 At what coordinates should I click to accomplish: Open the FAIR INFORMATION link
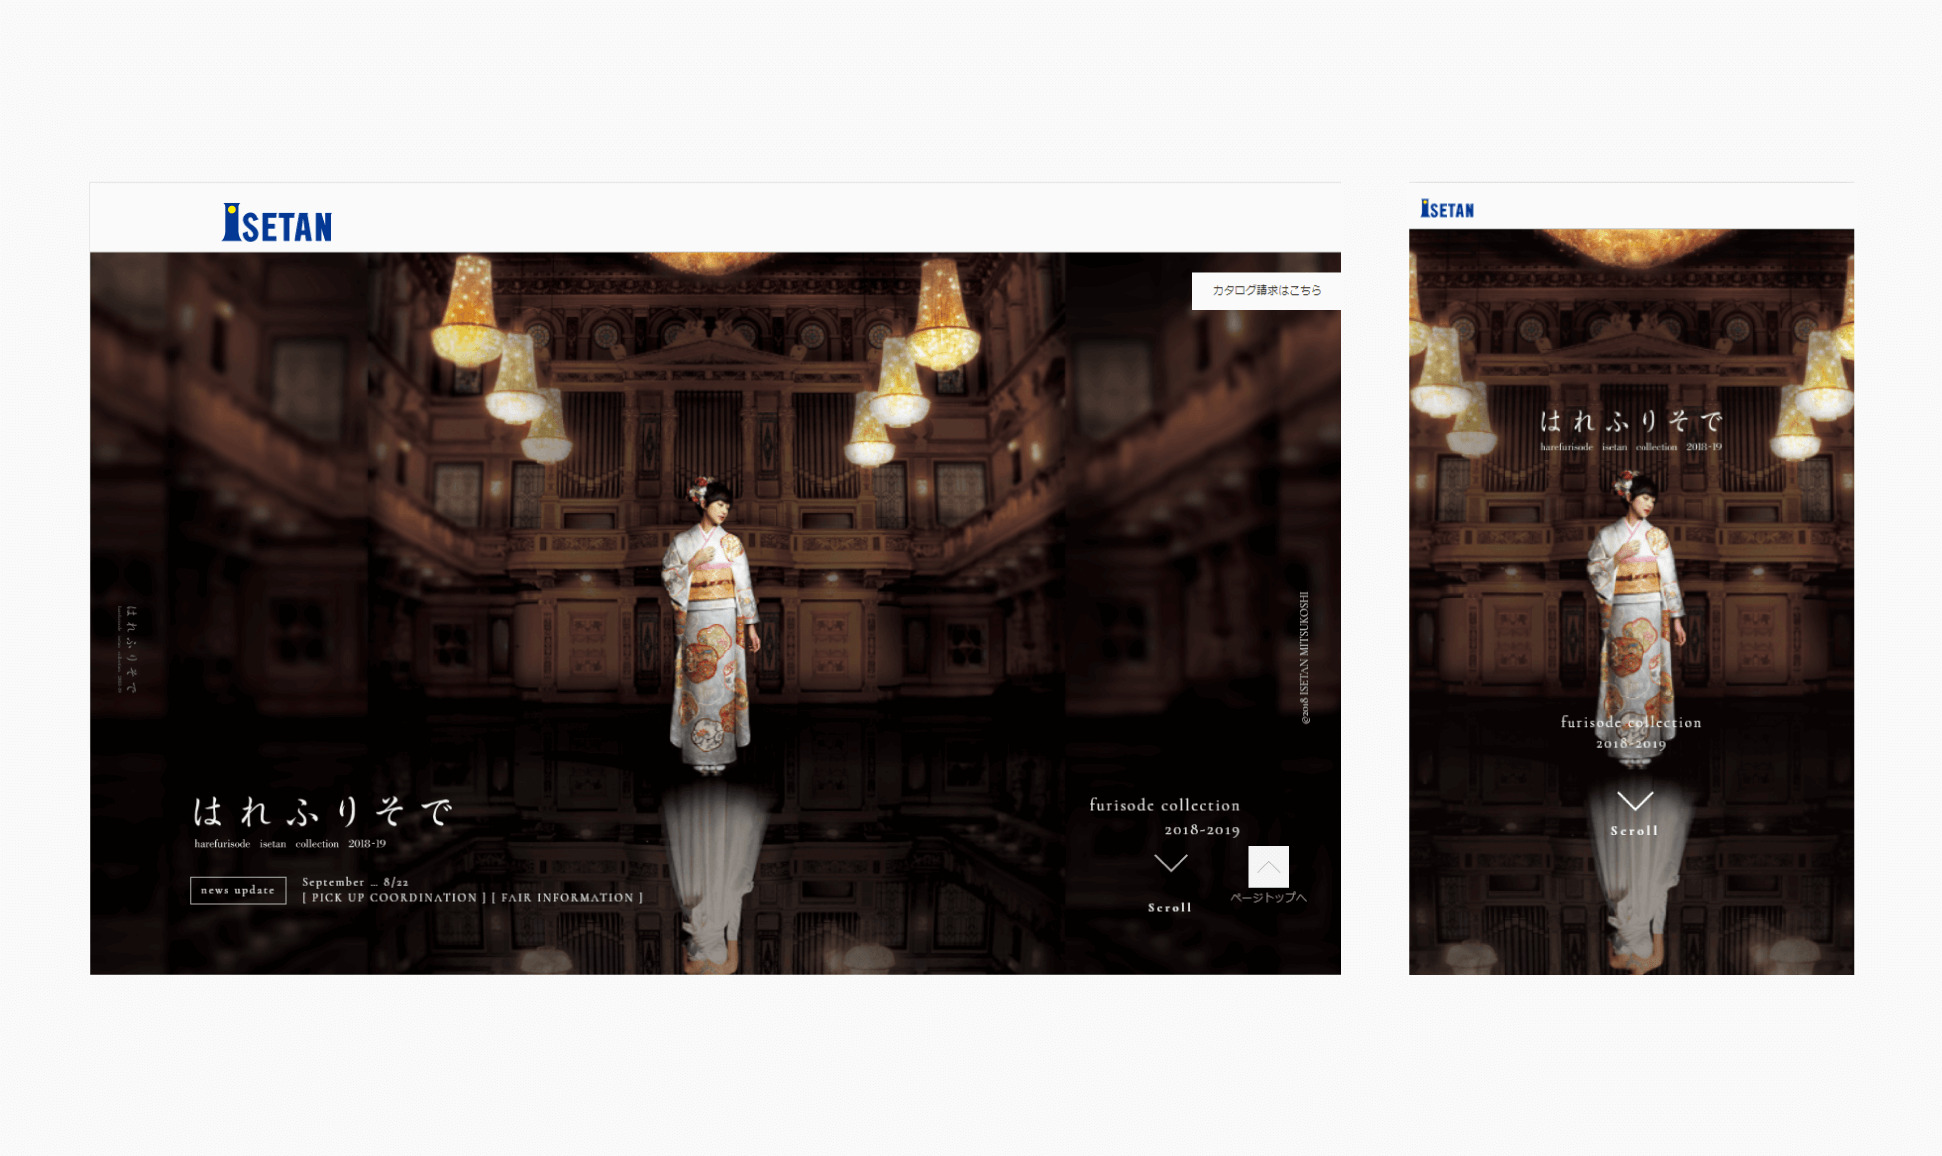tap(567, 898)
